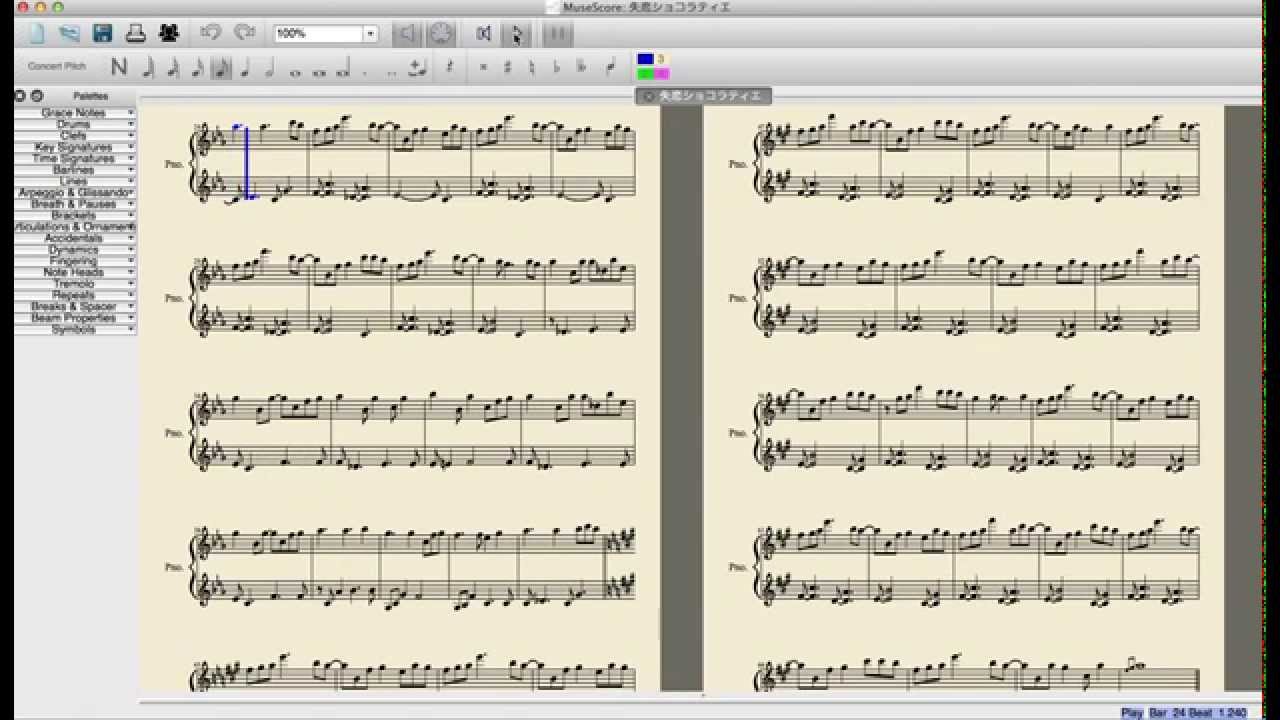Expand the Clefs palette
The image size is (1280, 720).
[75, 135]
